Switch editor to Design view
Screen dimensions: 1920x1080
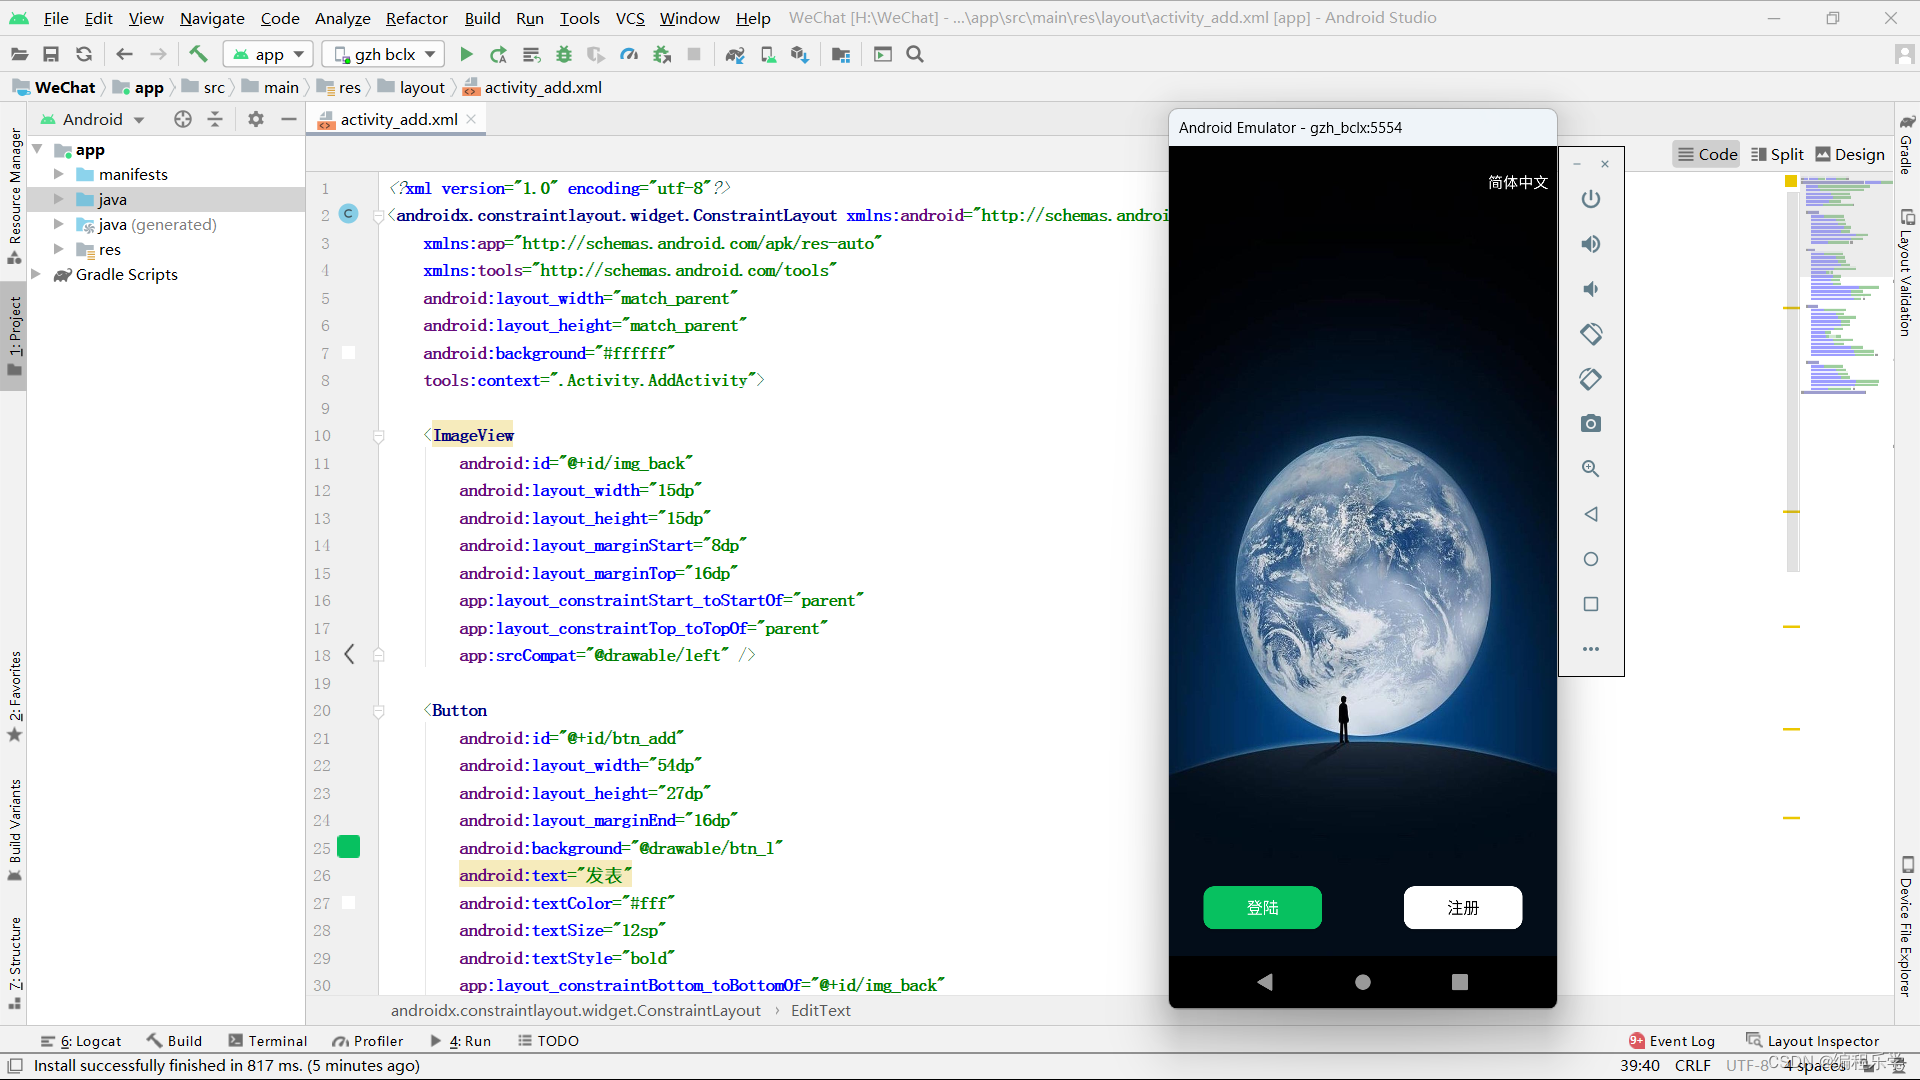click(x=1850, y=154)
